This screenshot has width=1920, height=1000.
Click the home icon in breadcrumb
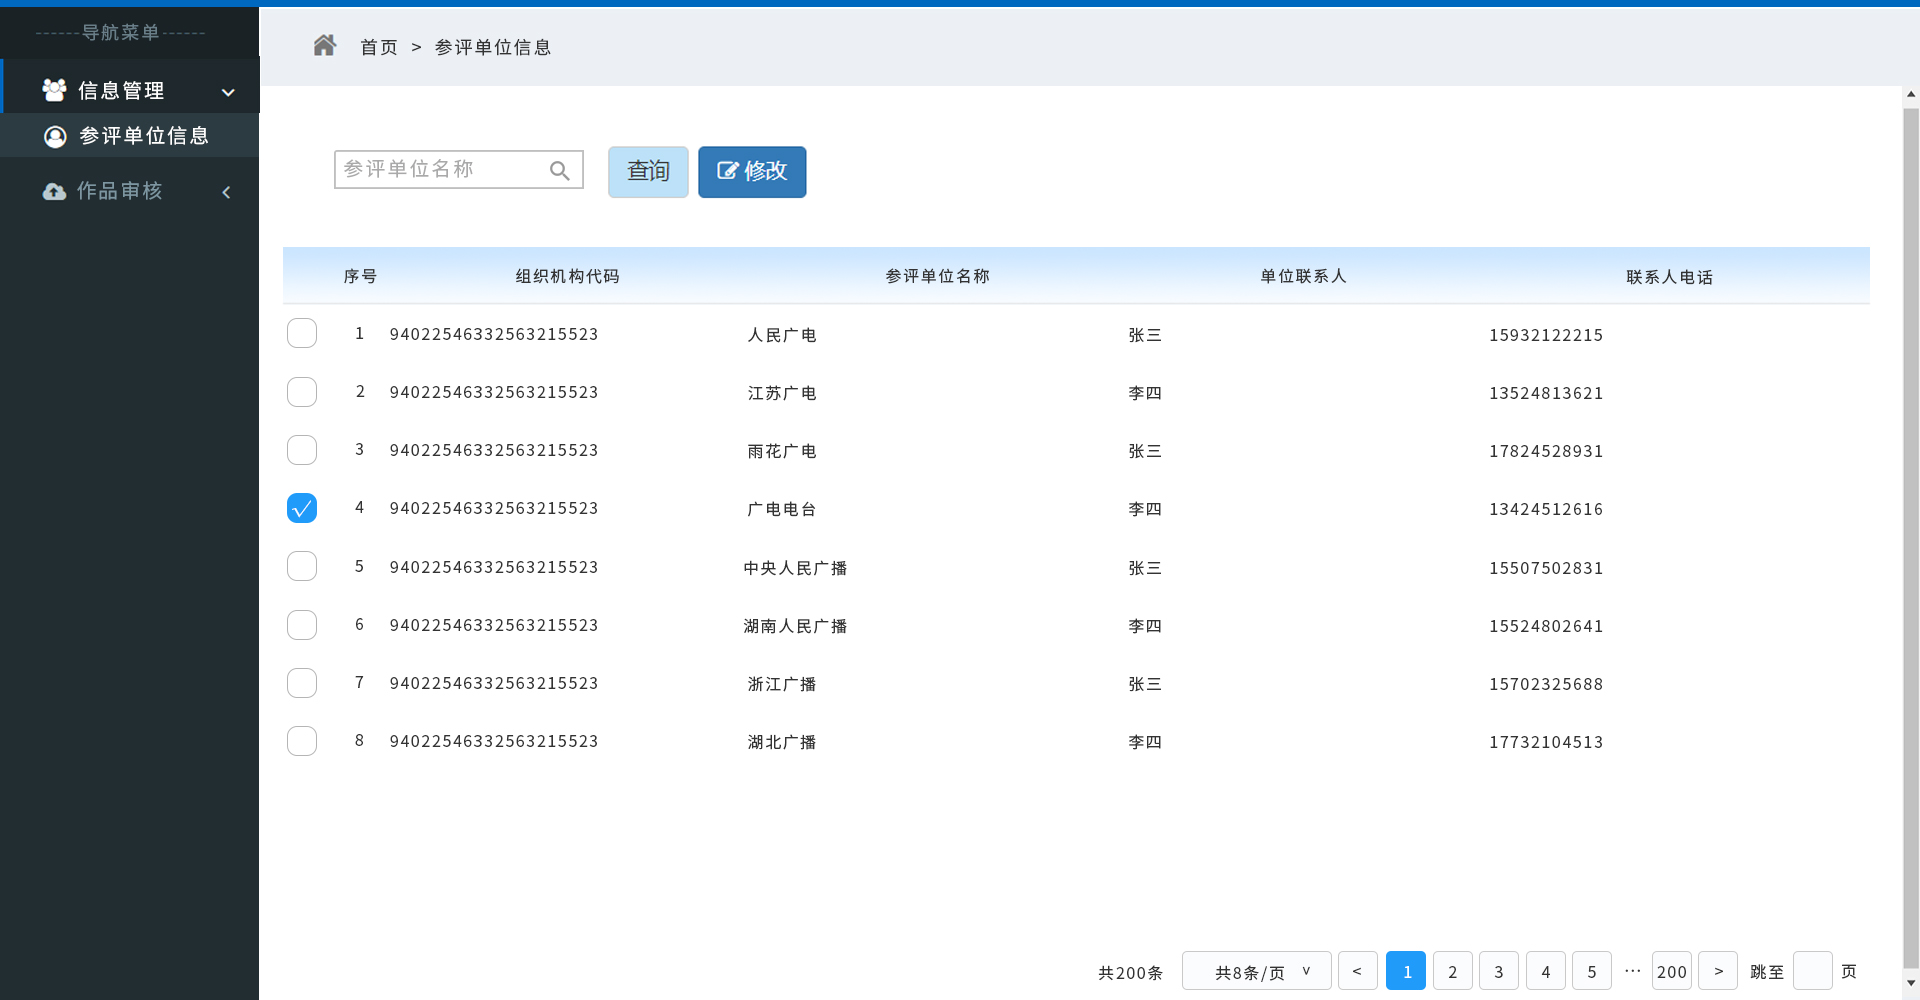324,46
